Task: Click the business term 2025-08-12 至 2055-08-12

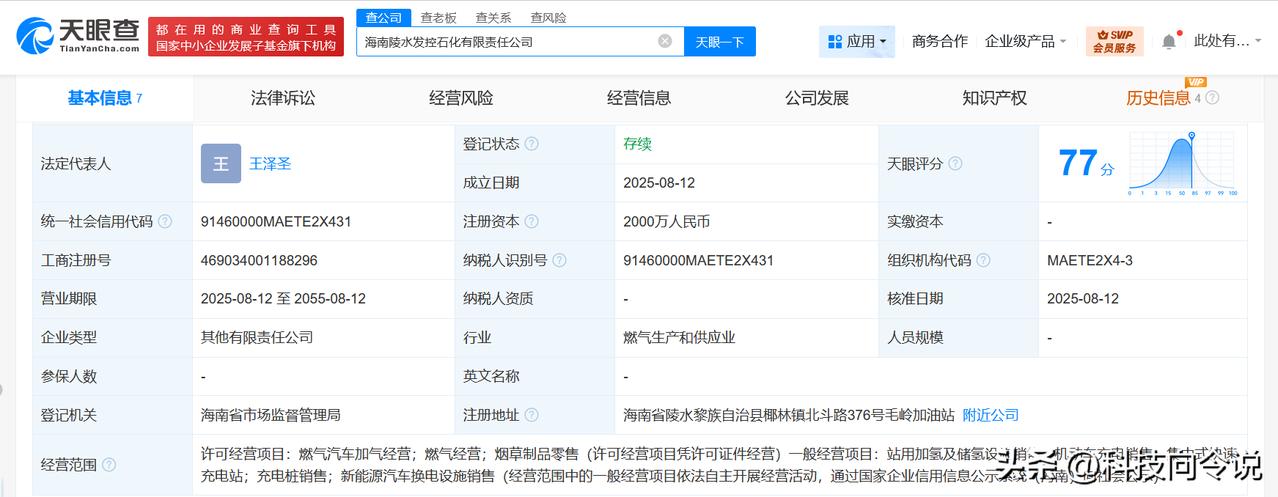Action: 283,298
